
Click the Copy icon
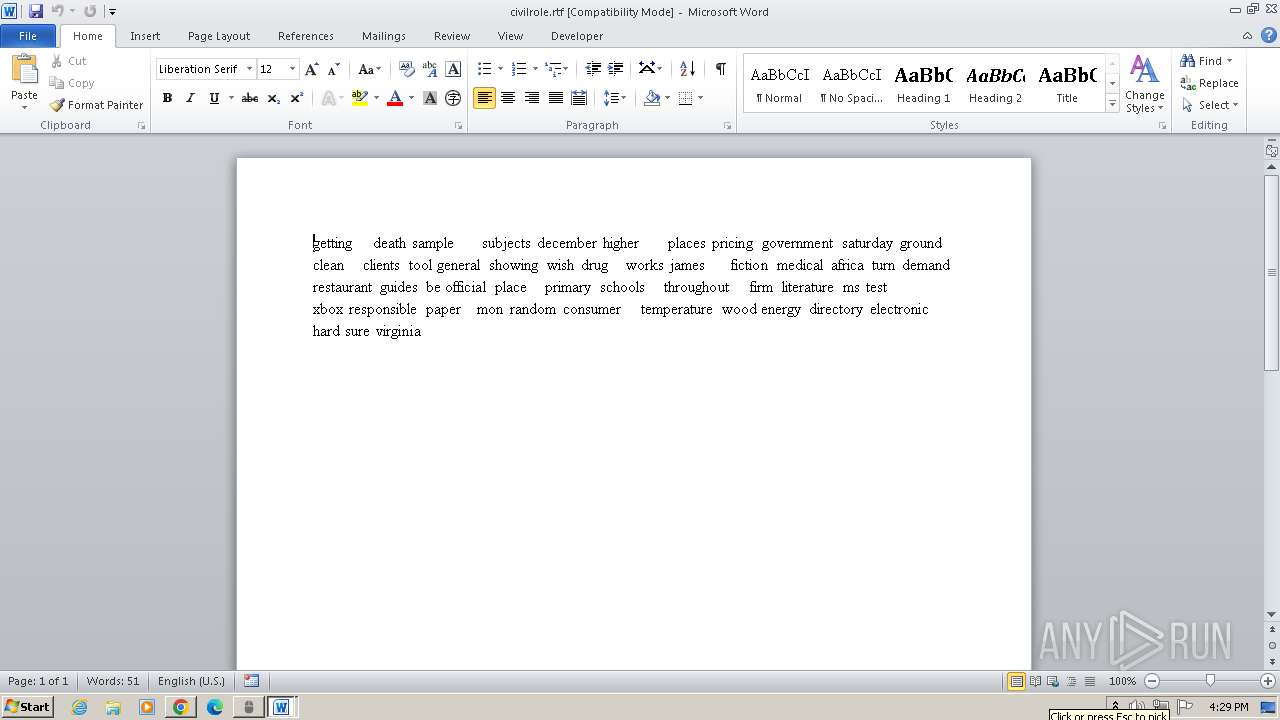pos(72,83)
